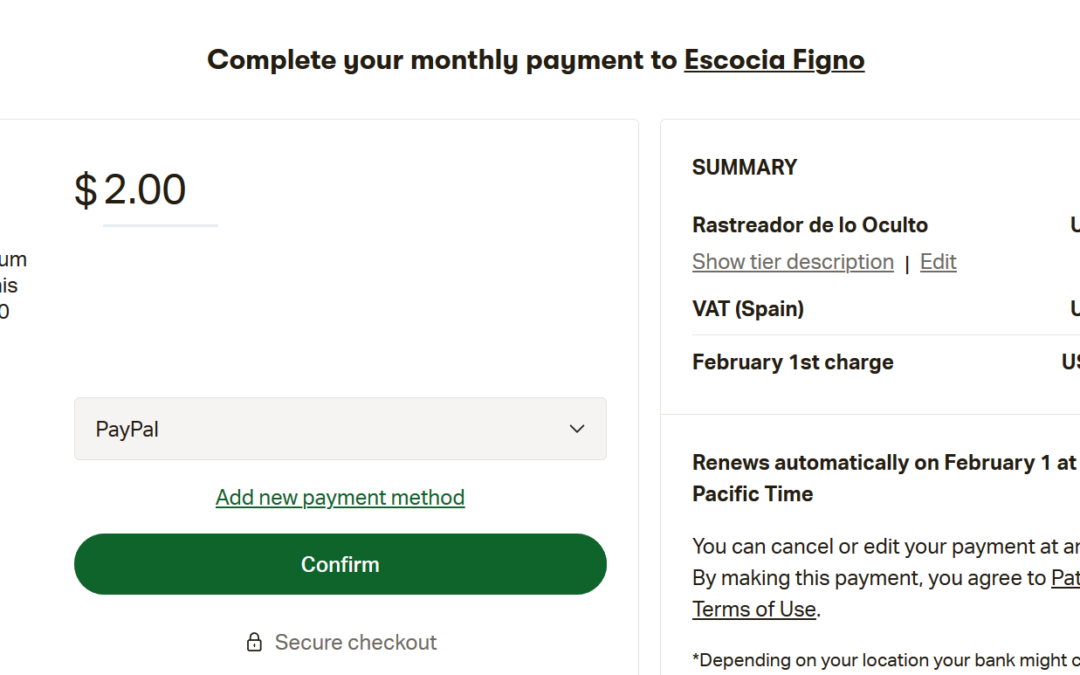Click the Secure checkout label
This screenshot has height=675, width=1080.
pos(356,642)
